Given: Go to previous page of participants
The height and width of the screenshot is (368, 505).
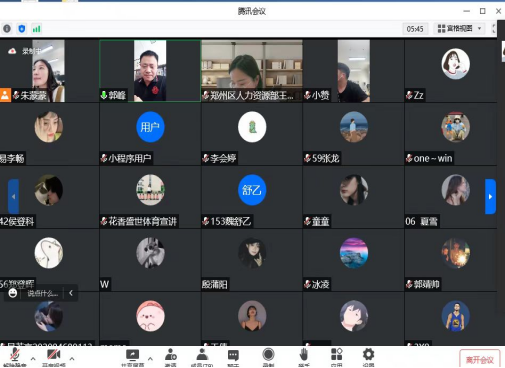Looking at the screenshot, I should (x=13, y=196).
